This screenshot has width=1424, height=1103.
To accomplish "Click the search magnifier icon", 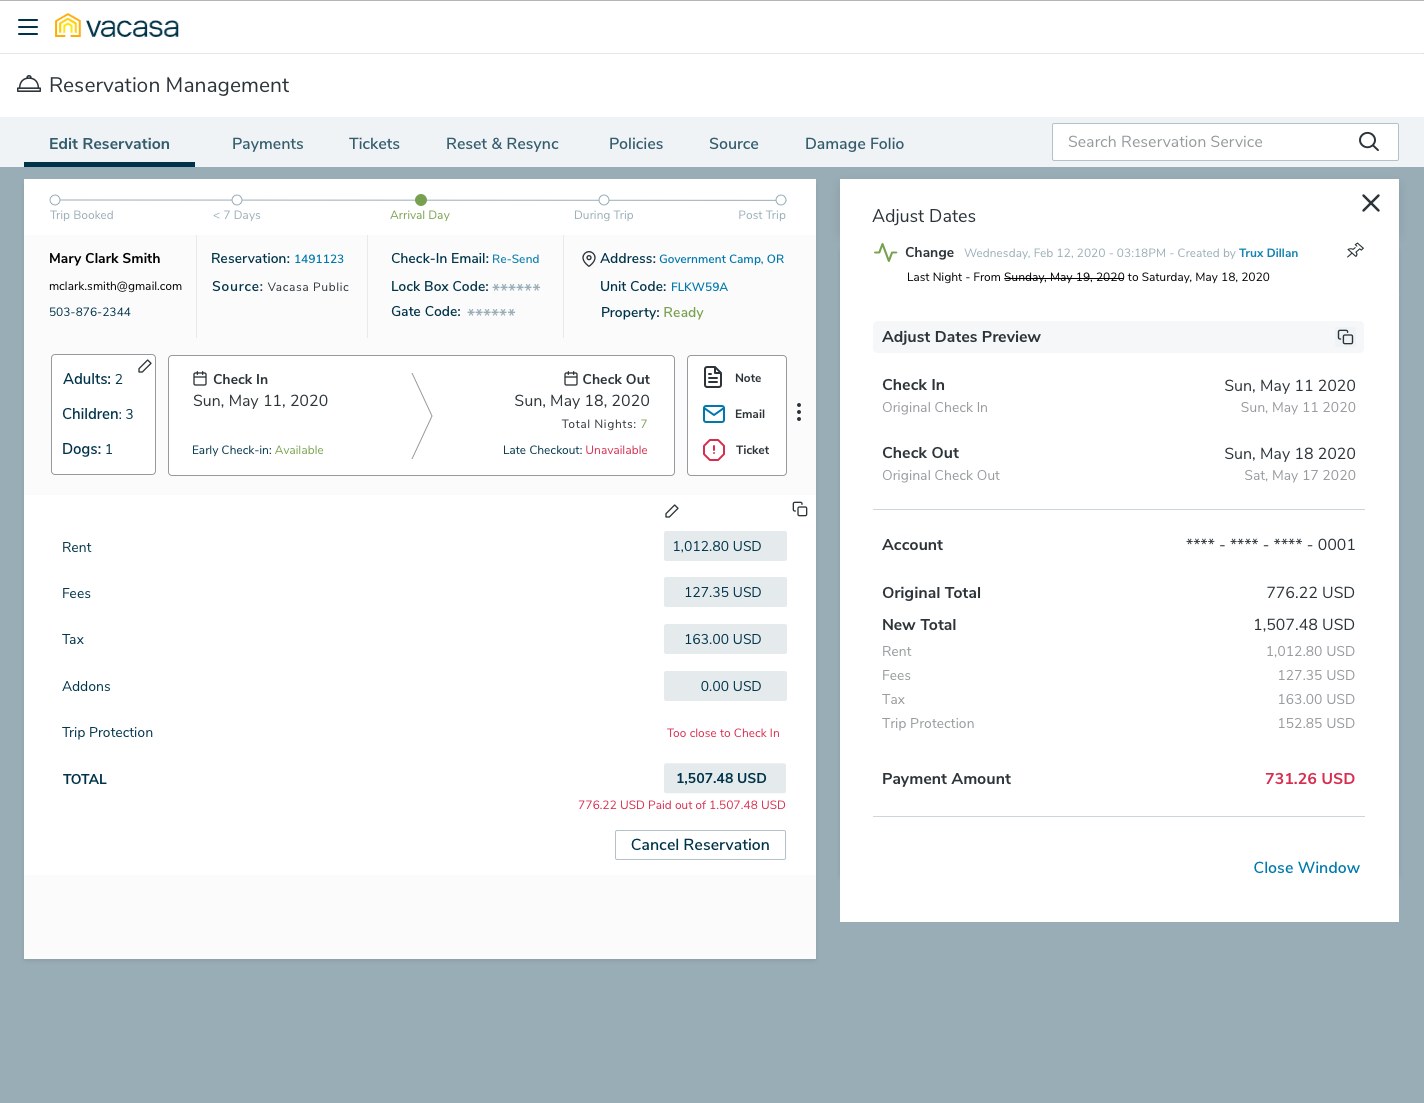I will tap(1369, 142).
